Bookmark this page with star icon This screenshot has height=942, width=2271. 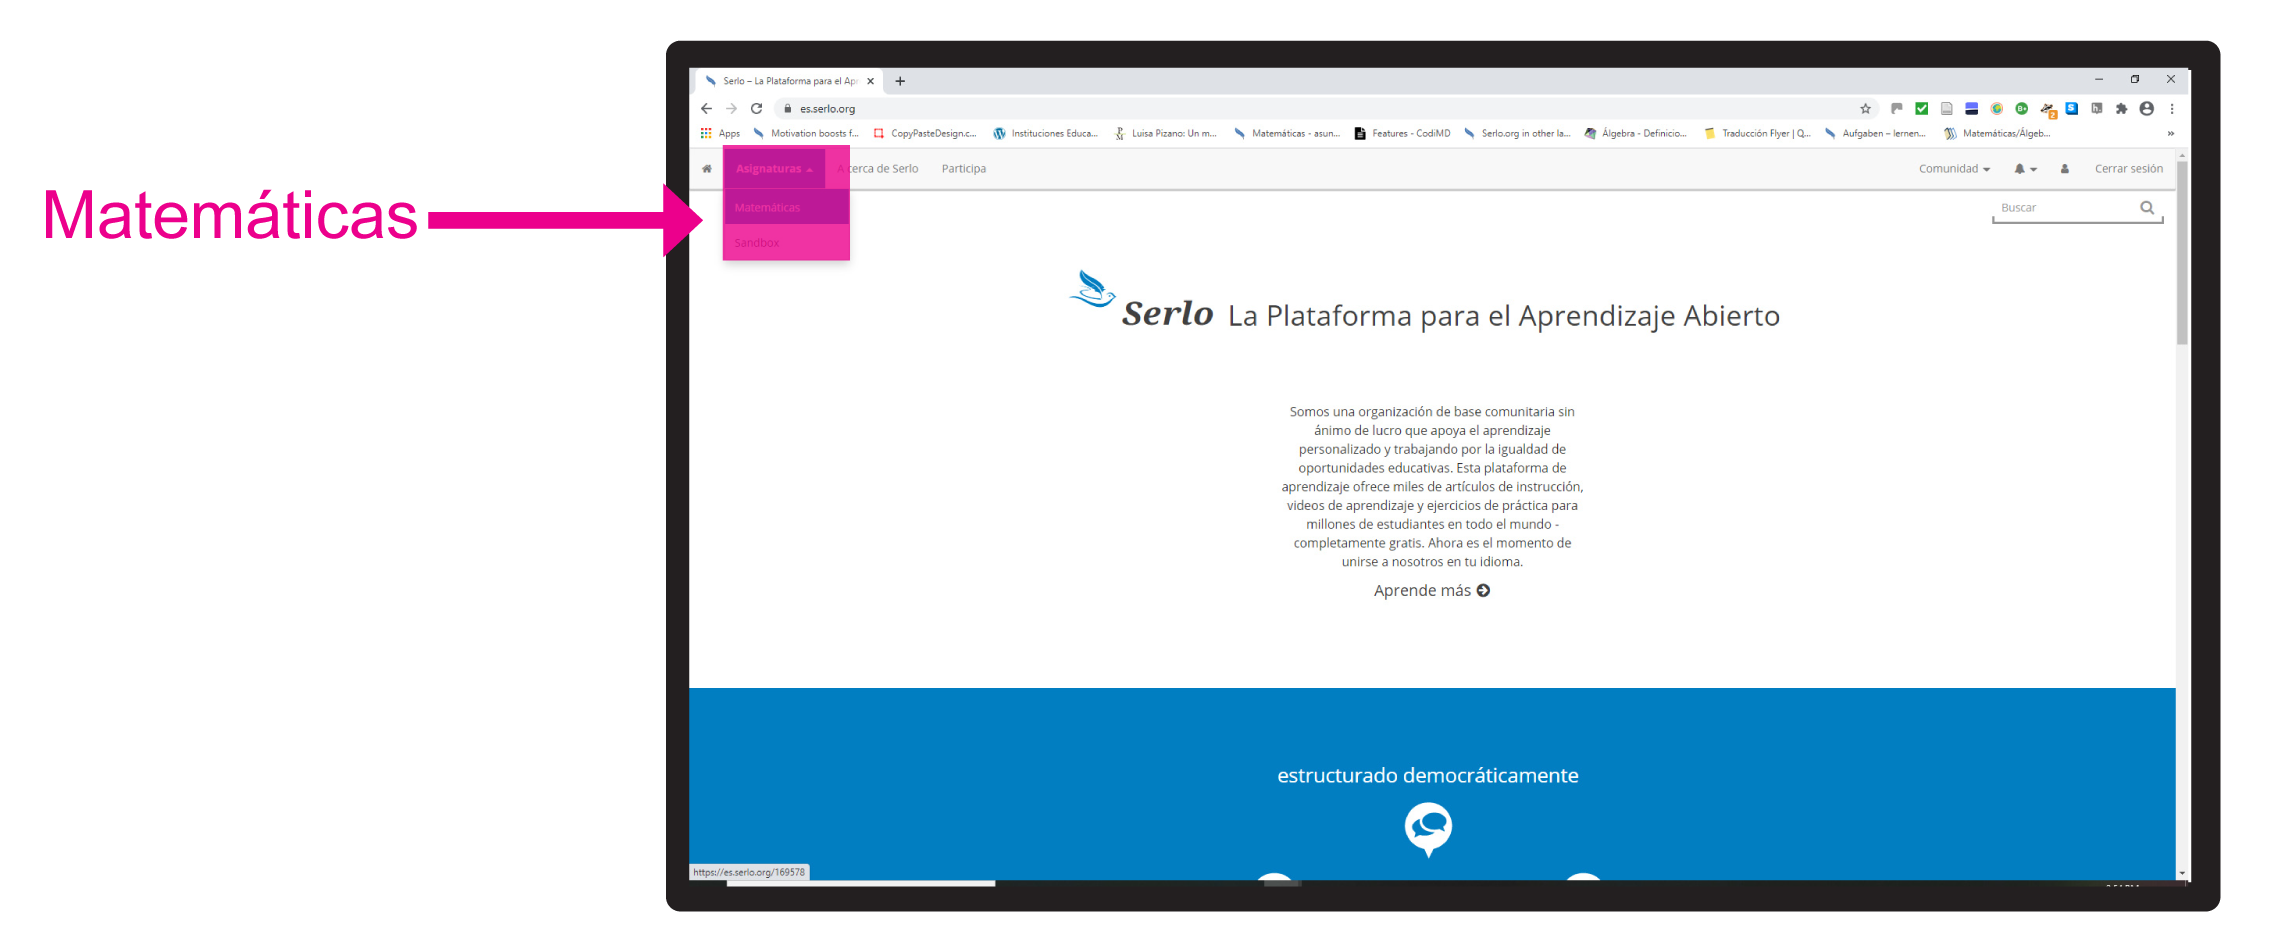(1865, 109)
